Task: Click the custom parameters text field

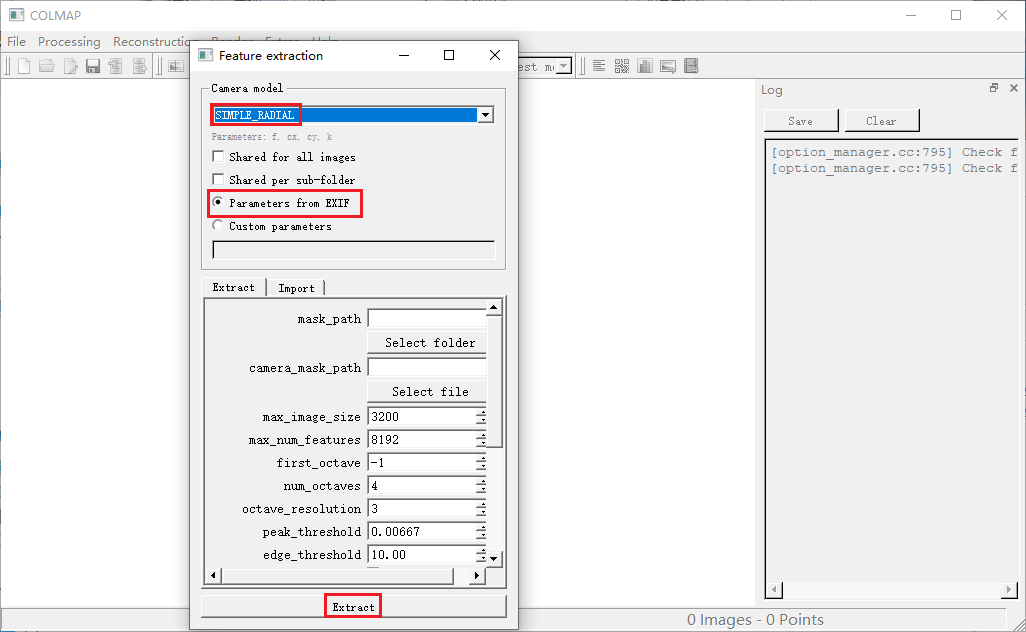Action: point(353,250)
